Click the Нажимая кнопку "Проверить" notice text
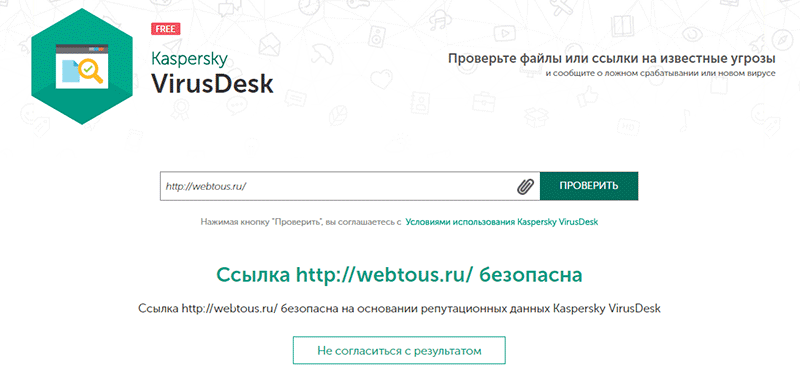This screenshot has width=800, height=378. point(301,222)
